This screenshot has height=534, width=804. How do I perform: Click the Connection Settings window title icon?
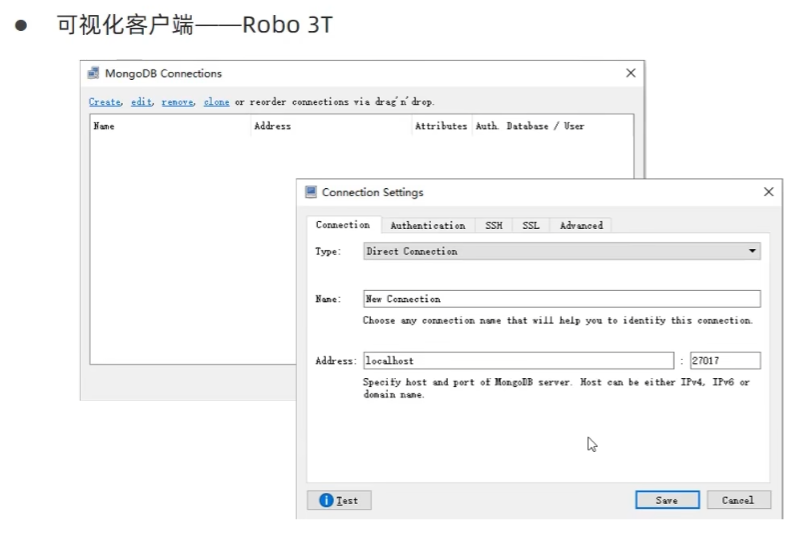click(311, 192)
